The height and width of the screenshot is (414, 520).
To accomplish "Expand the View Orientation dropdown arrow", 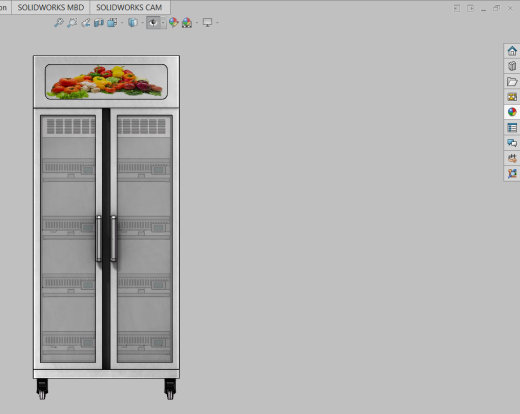I will (x=122, y=23).
